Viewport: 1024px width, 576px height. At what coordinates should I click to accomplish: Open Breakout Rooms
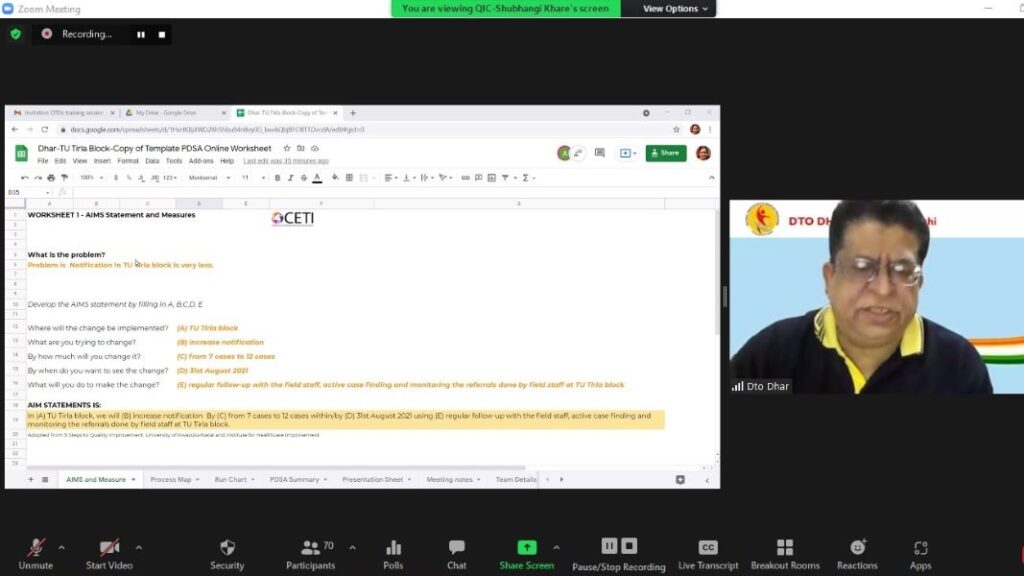pos(785,554)
